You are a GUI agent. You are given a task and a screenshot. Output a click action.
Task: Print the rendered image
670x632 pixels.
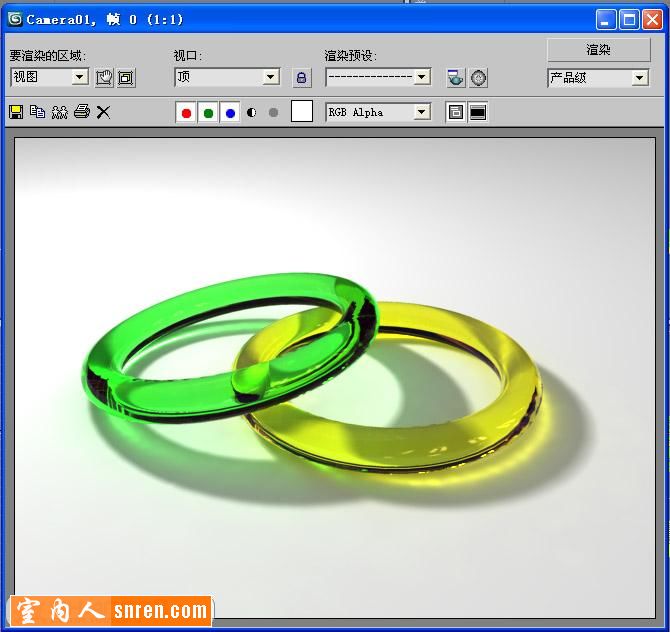coord(82,112)
